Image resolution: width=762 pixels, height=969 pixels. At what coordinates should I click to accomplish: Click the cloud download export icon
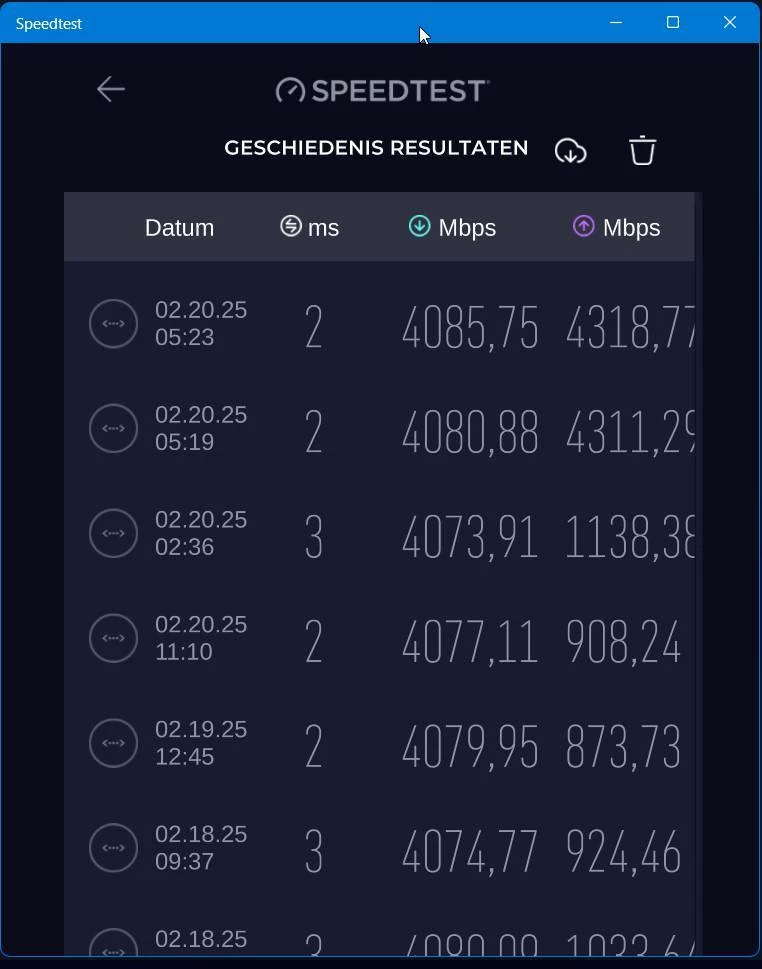pos(570,150)
